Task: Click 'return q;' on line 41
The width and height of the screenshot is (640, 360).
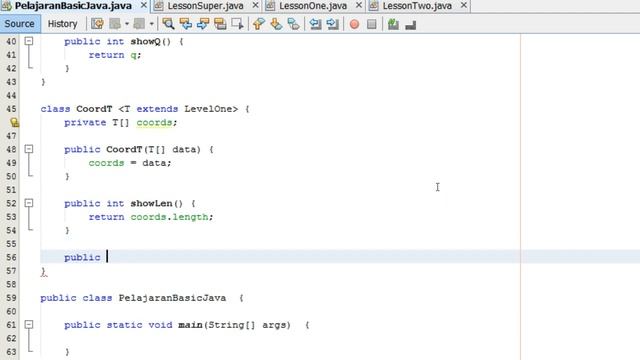Action: click(x=115, y=55)
